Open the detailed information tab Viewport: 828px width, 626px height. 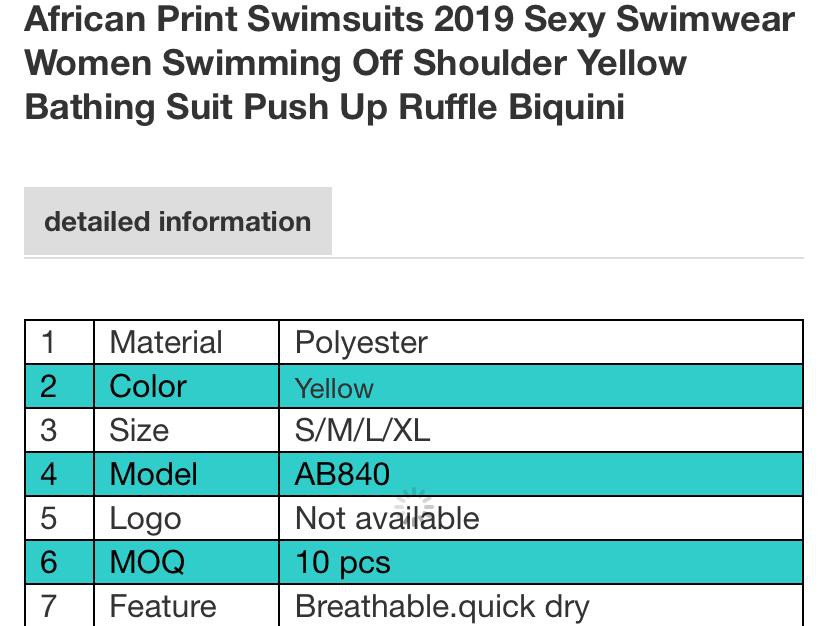(177, 221)
